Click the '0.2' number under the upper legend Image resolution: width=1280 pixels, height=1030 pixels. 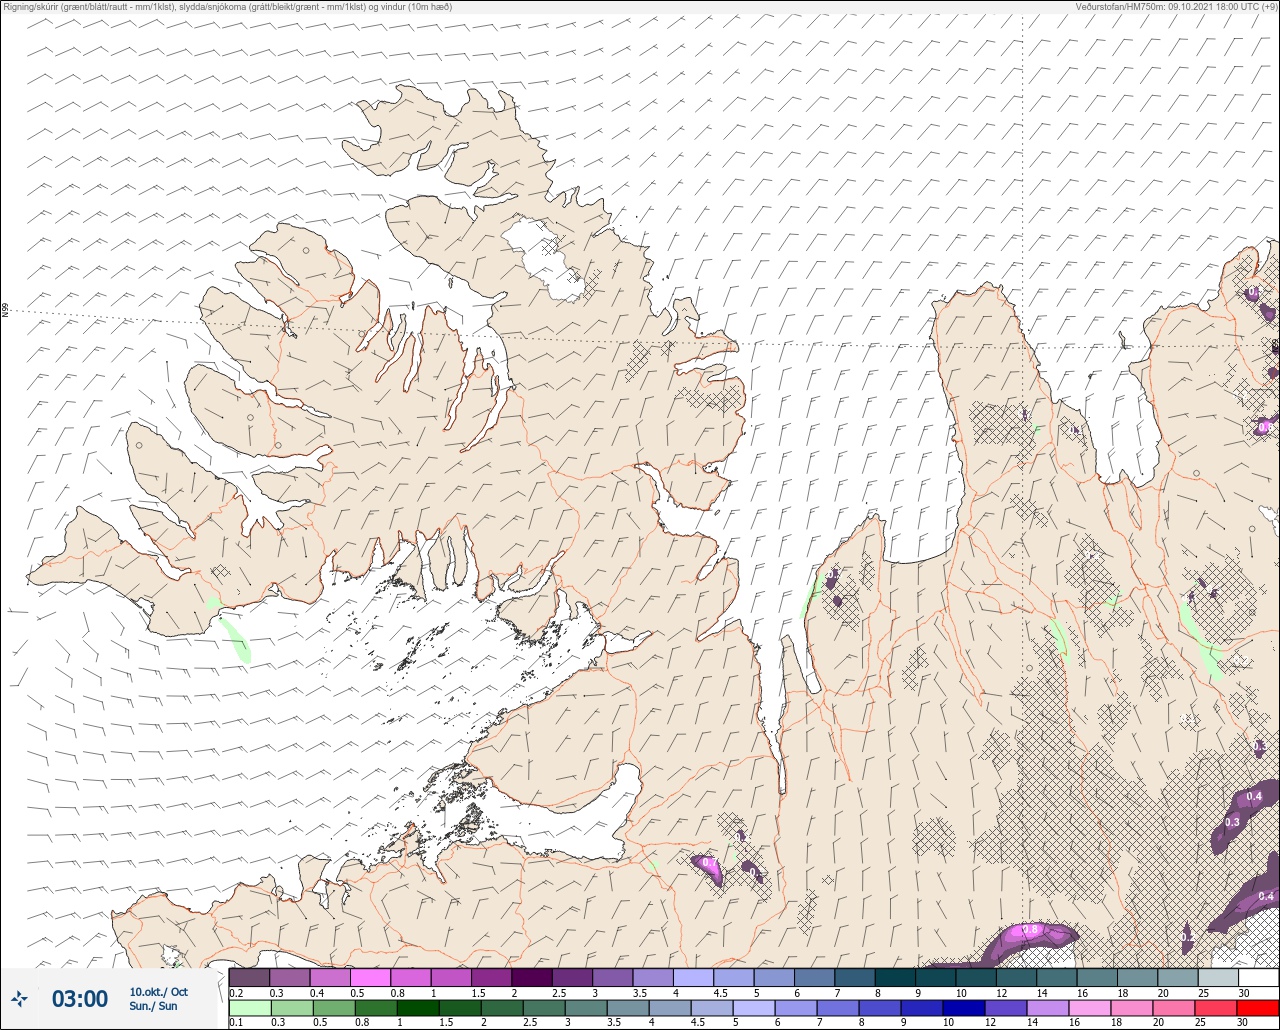coord(236,992)
